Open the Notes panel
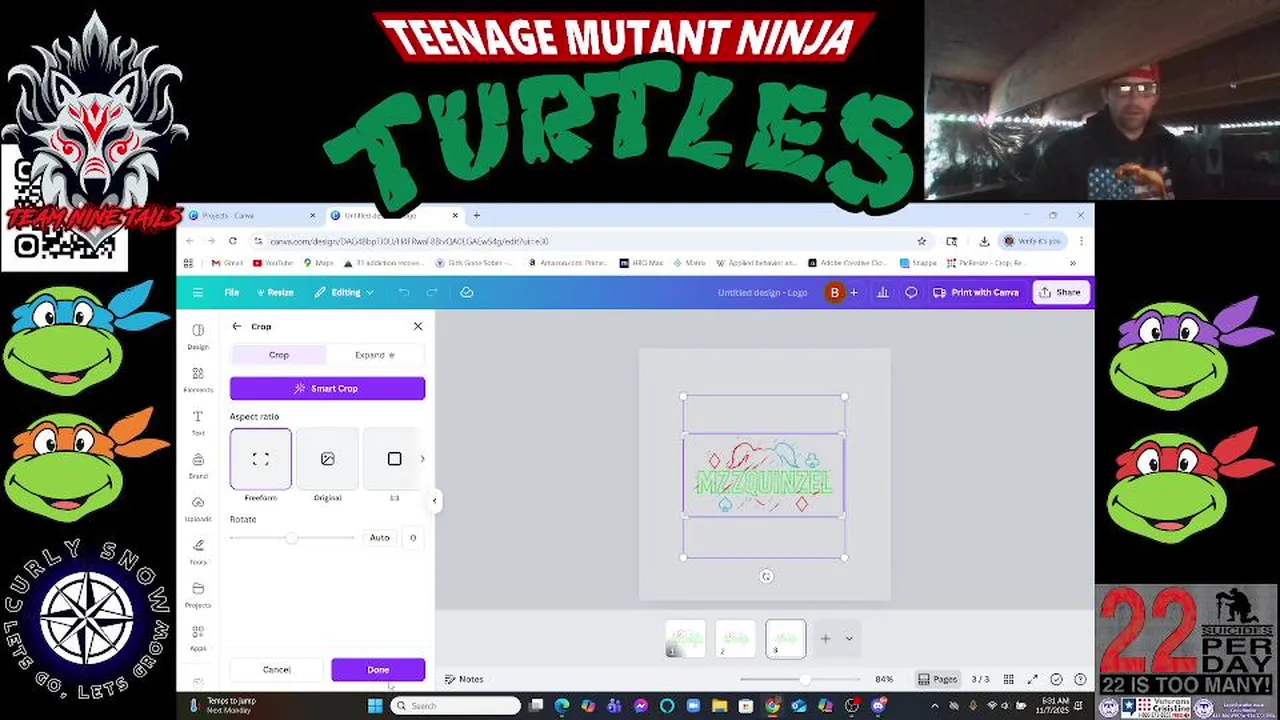 coord(464,679)
